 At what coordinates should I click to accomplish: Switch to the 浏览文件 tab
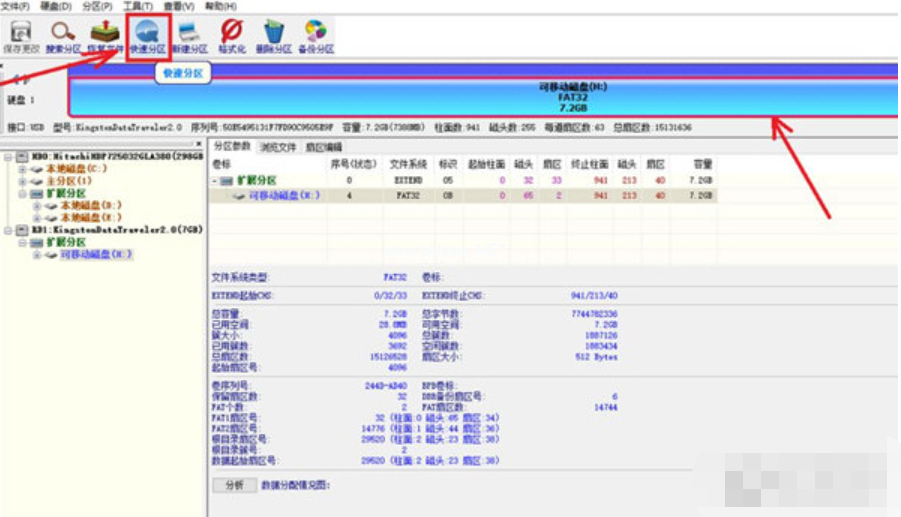point(278,147)
